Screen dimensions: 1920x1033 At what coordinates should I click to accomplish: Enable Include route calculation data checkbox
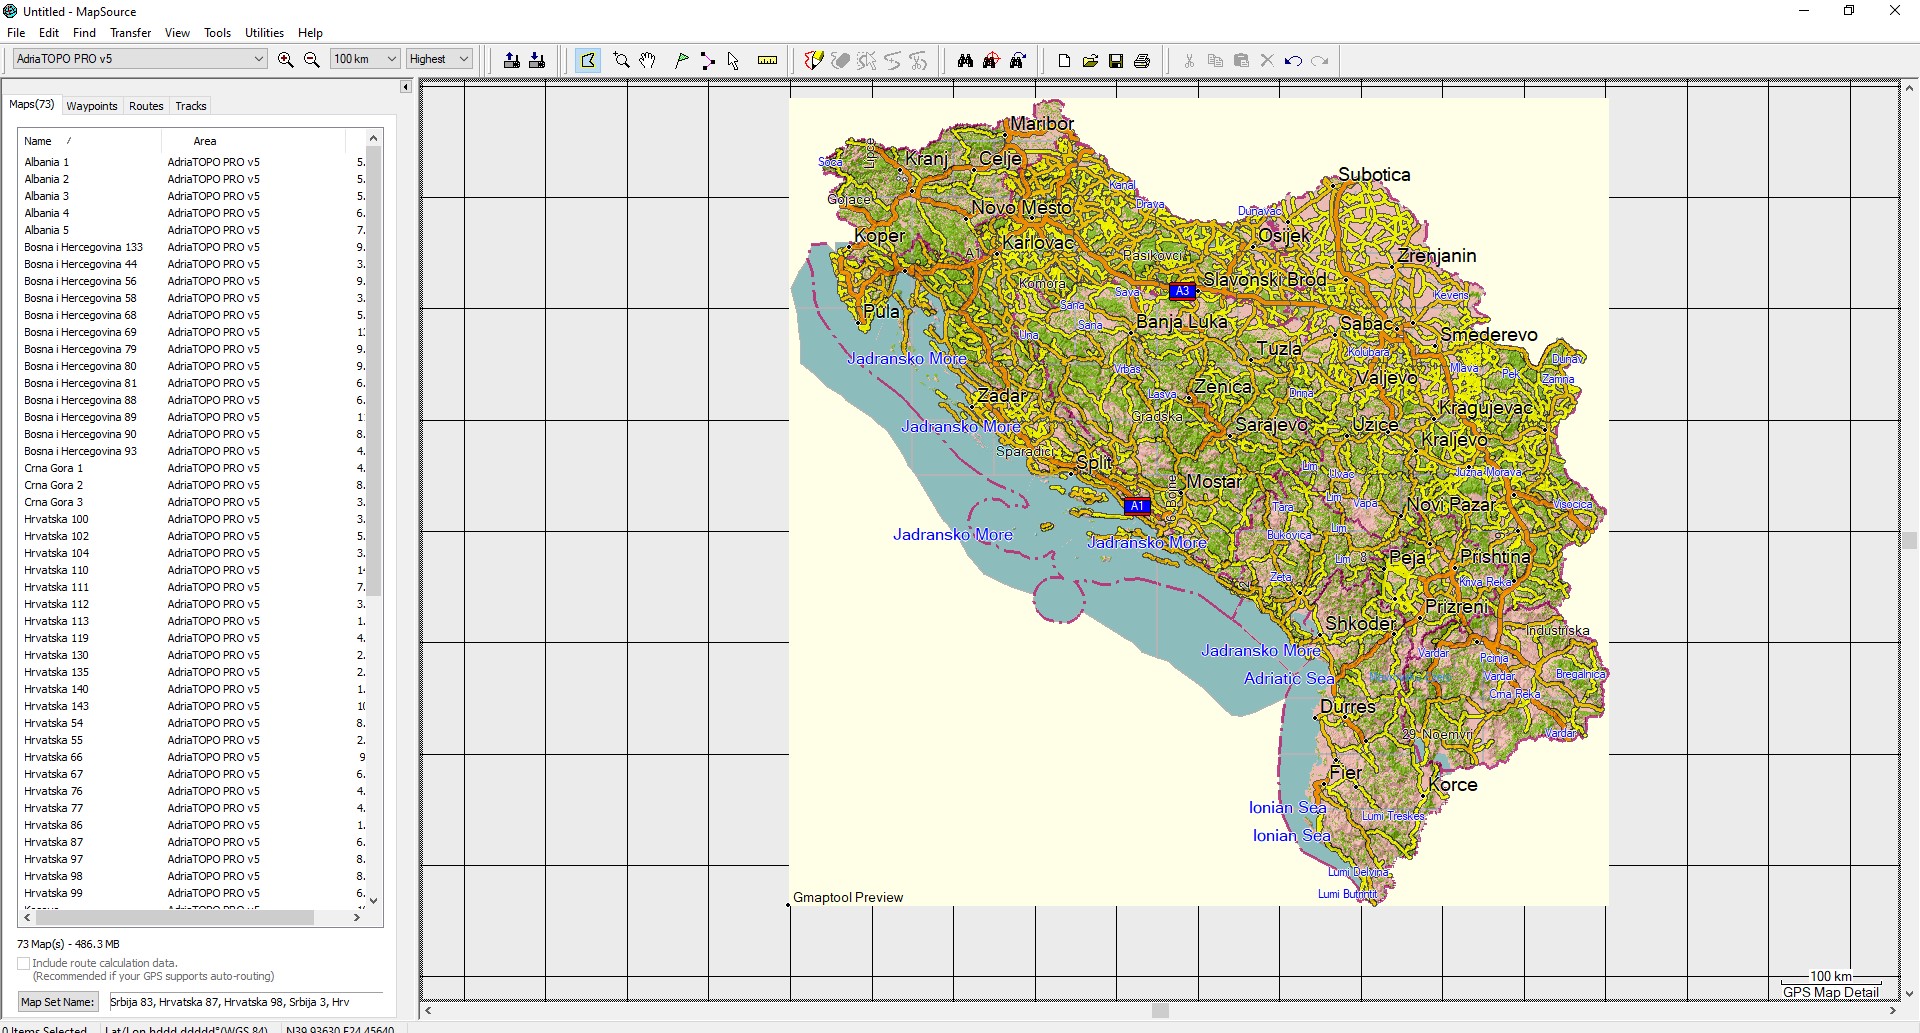point(23,963)
